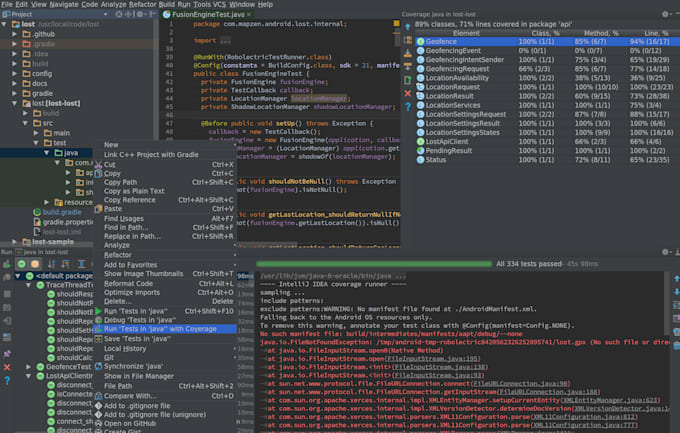Click flatten packages icon in Coverage toolbar
This screenshot has width=680, height=433.
(x=408, y=40)
